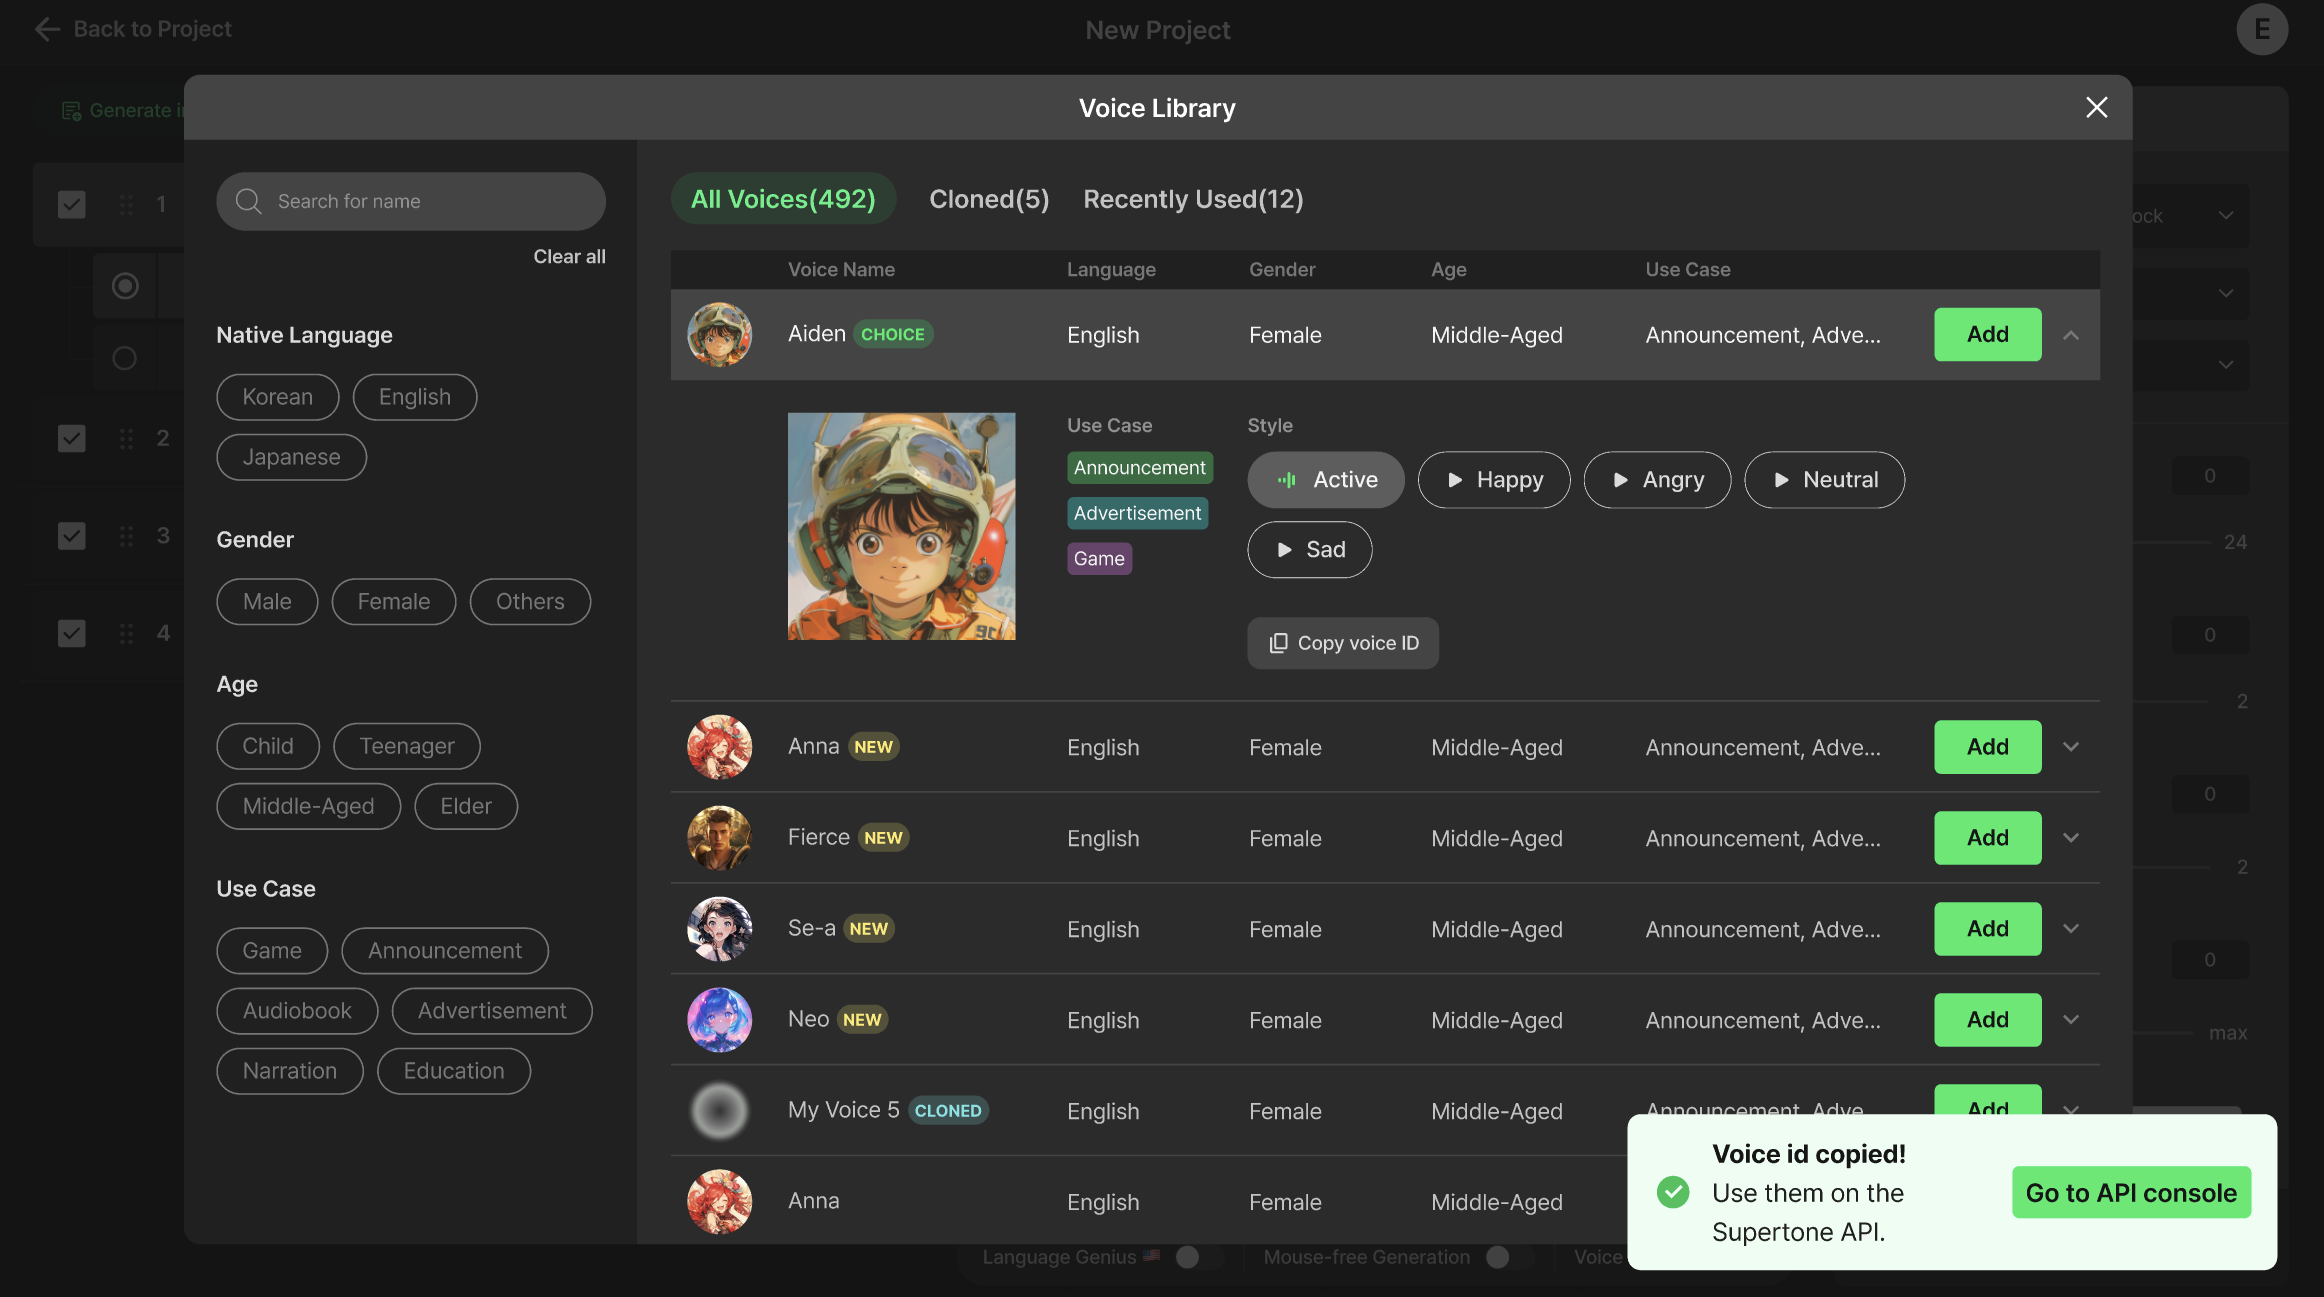2324x1297 pixels.
Task: Open the Recently Used(12) tab
Action: (x=1193, y=199)
